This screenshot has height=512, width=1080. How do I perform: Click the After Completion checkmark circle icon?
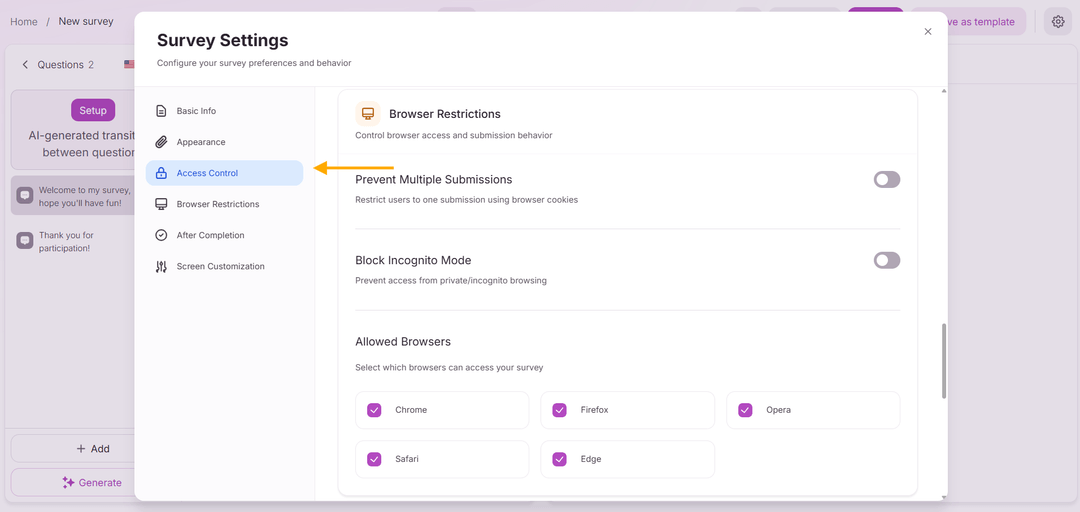[161, 235]
